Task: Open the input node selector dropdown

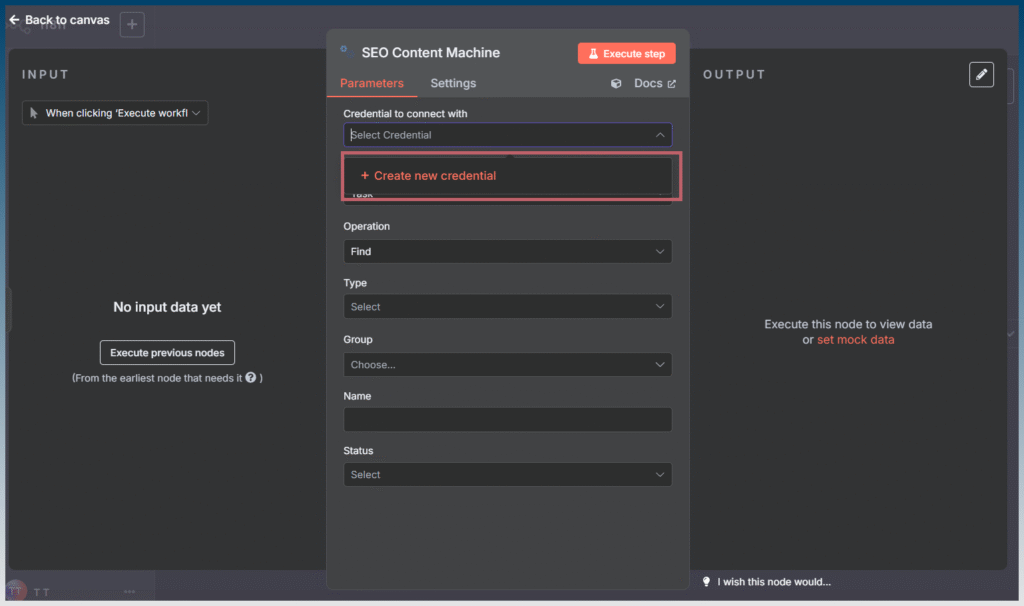Action: (x=115, y=113)
